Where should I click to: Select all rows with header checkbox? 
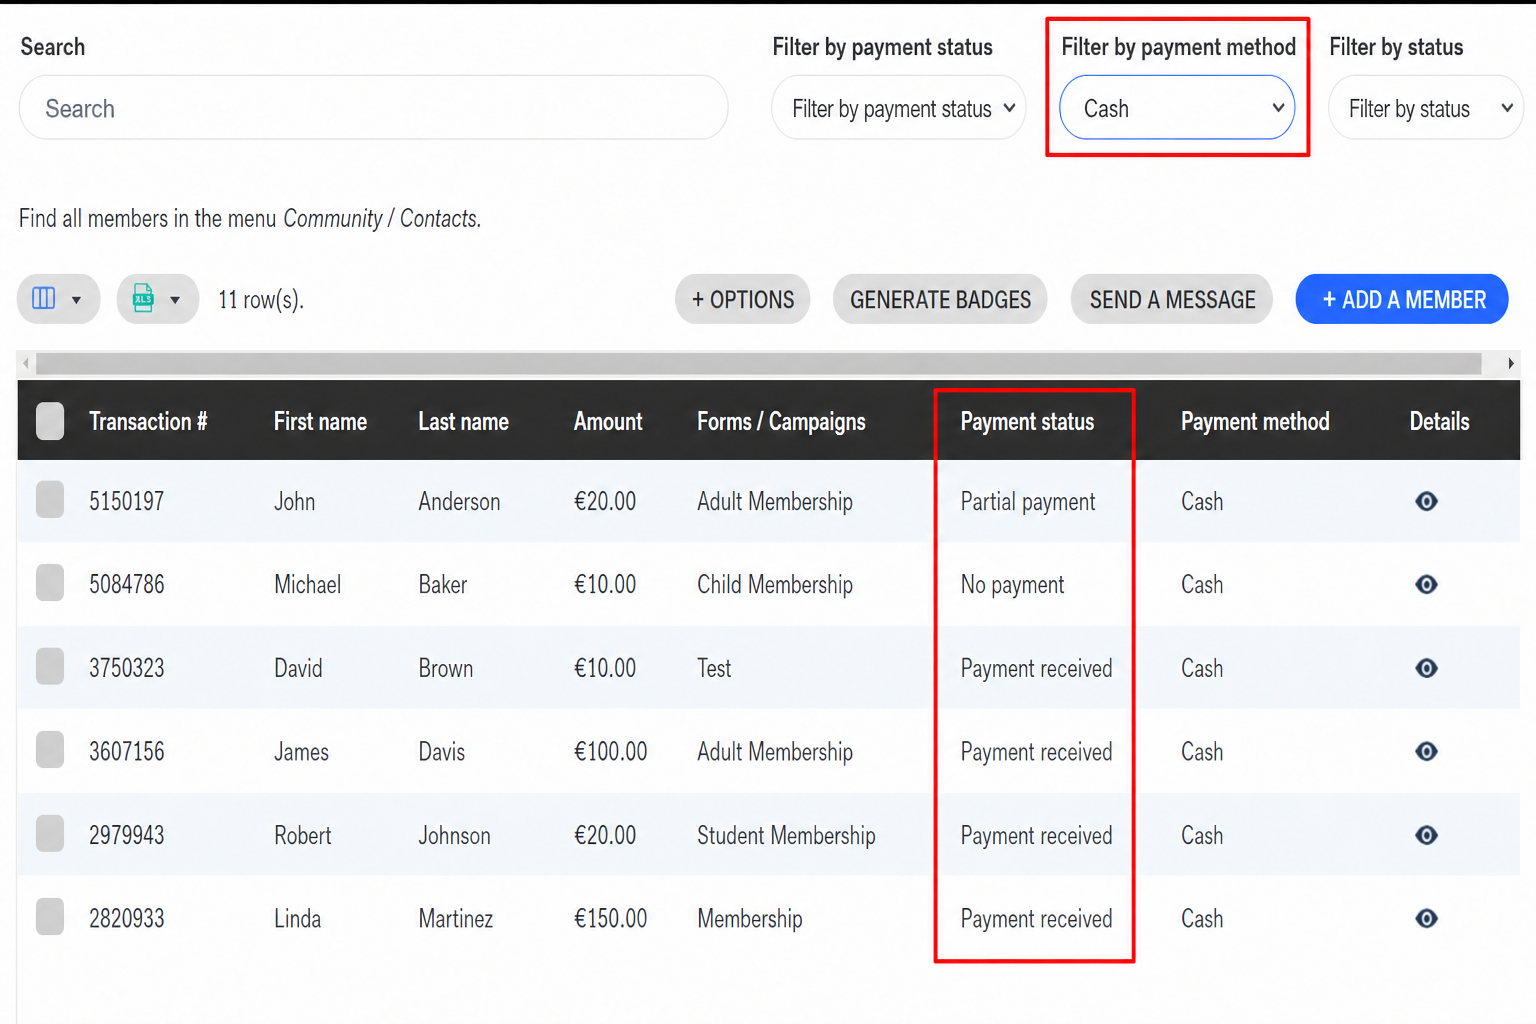point(50,421)
